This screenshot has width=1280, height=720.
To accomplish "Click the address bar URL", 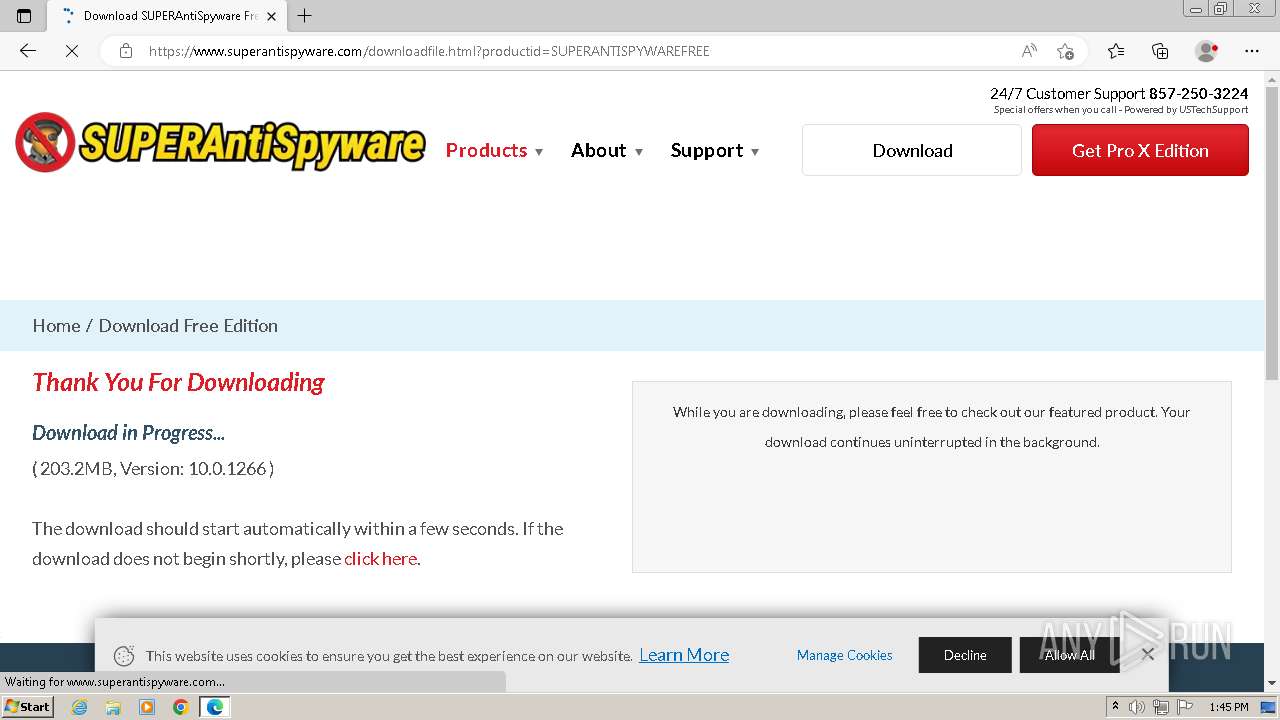I will click(429, 51).
